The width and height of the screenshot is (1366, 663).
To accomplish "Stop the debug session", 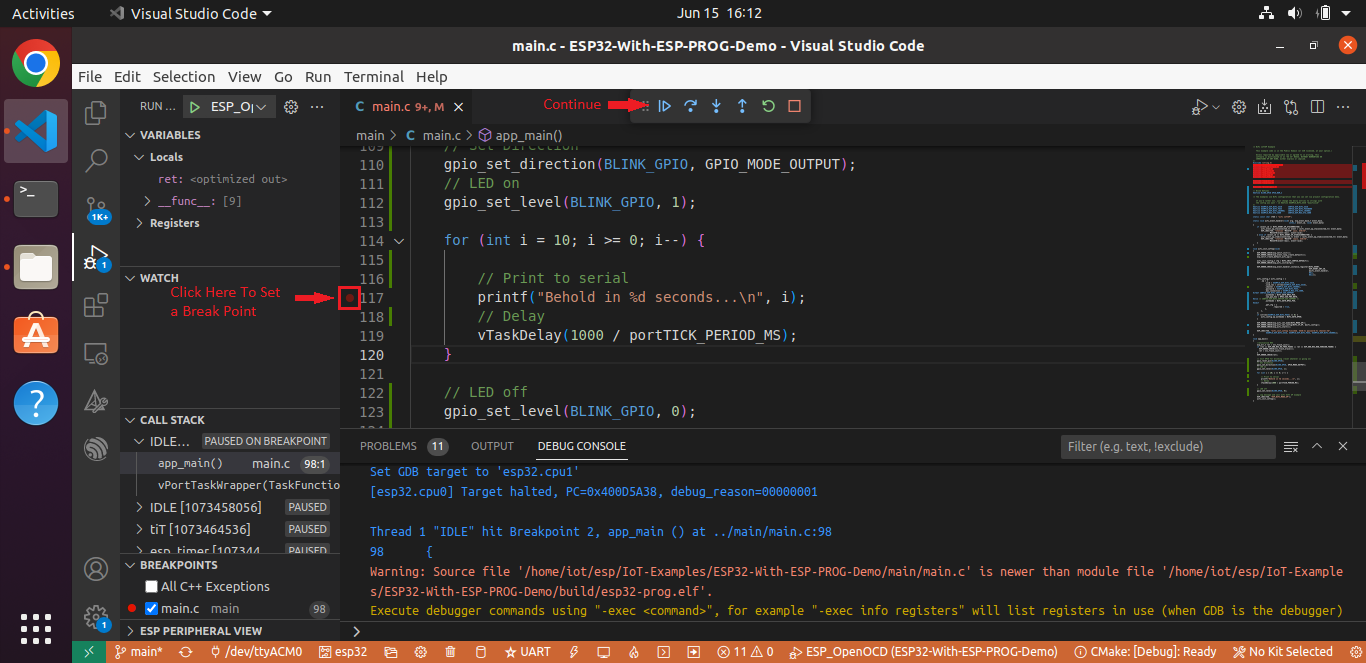I will pyautogui.click(x=794, y=106).
